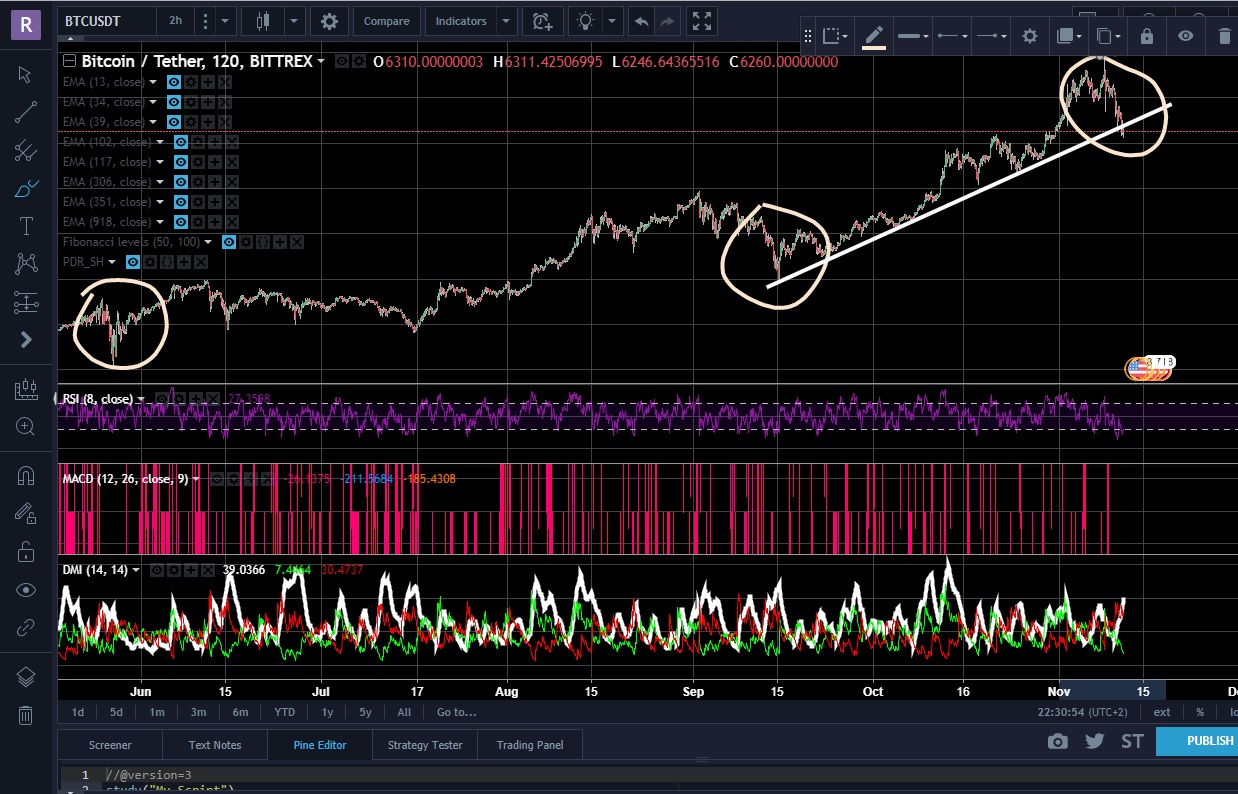This screenshot has height=794, width=1238.
Task: Click the remove drawings trash icon in sidebar
Action: pyautogui.click(x=26, y=715)
